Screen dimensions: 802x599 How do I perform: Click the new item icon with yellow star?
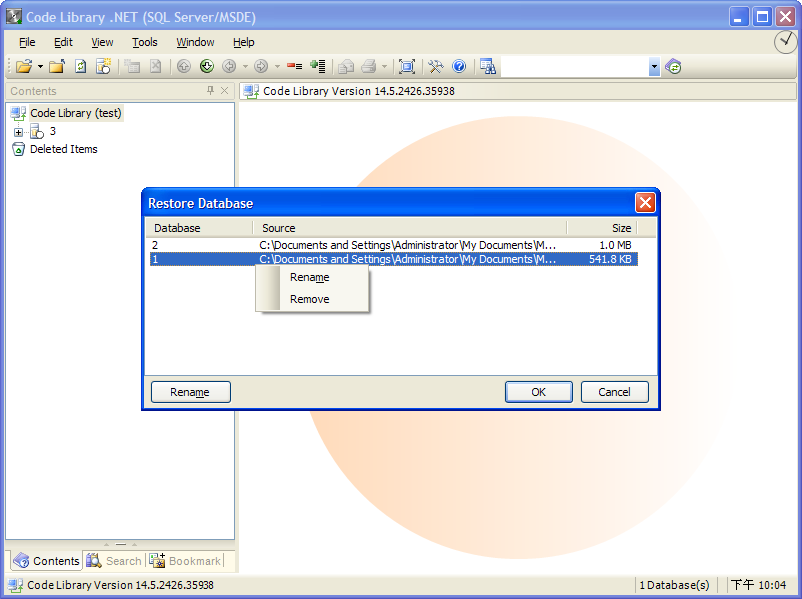[x=103, y=66]
